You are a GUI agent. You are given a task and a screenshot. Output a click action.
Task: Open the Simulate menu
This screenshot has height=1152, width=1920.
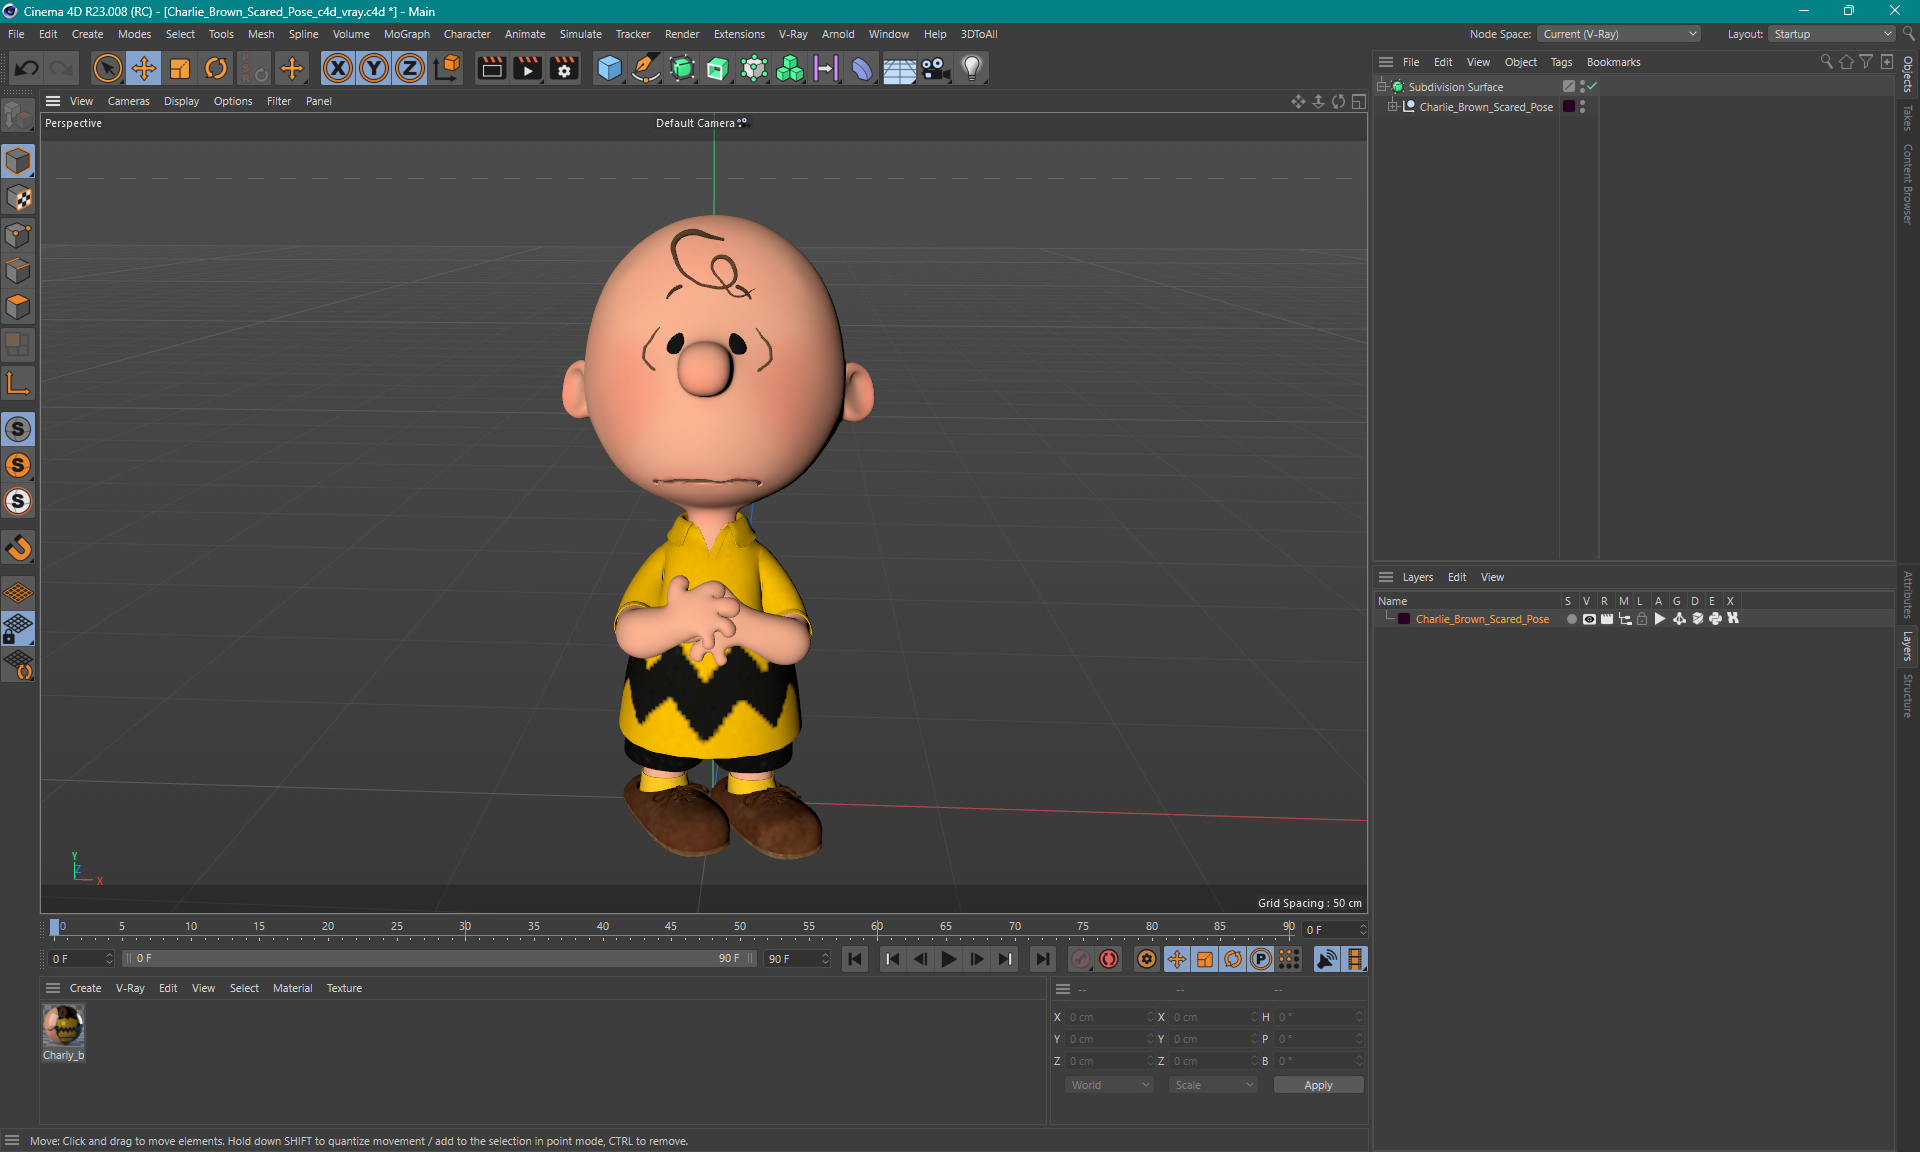580,34
